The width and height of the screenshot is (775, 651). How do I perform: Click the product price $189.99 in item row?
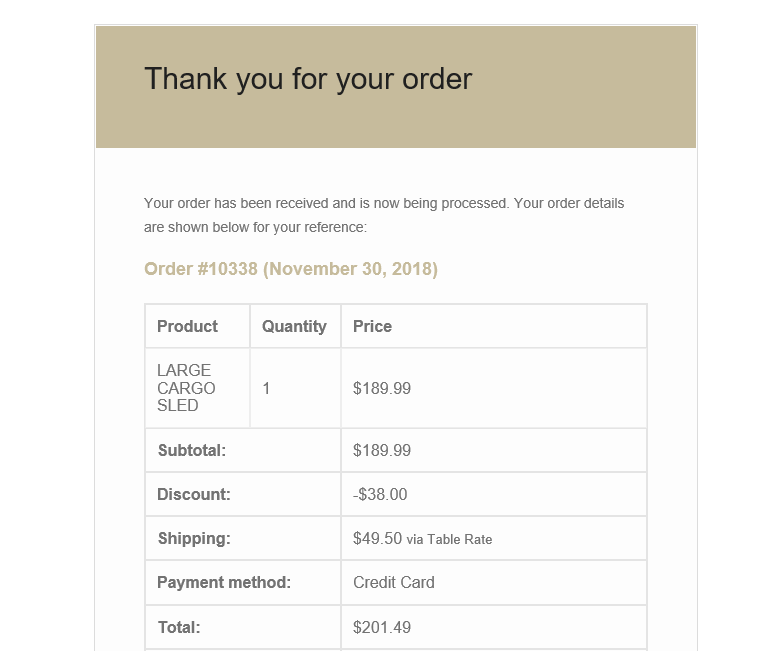pos(382,389)
